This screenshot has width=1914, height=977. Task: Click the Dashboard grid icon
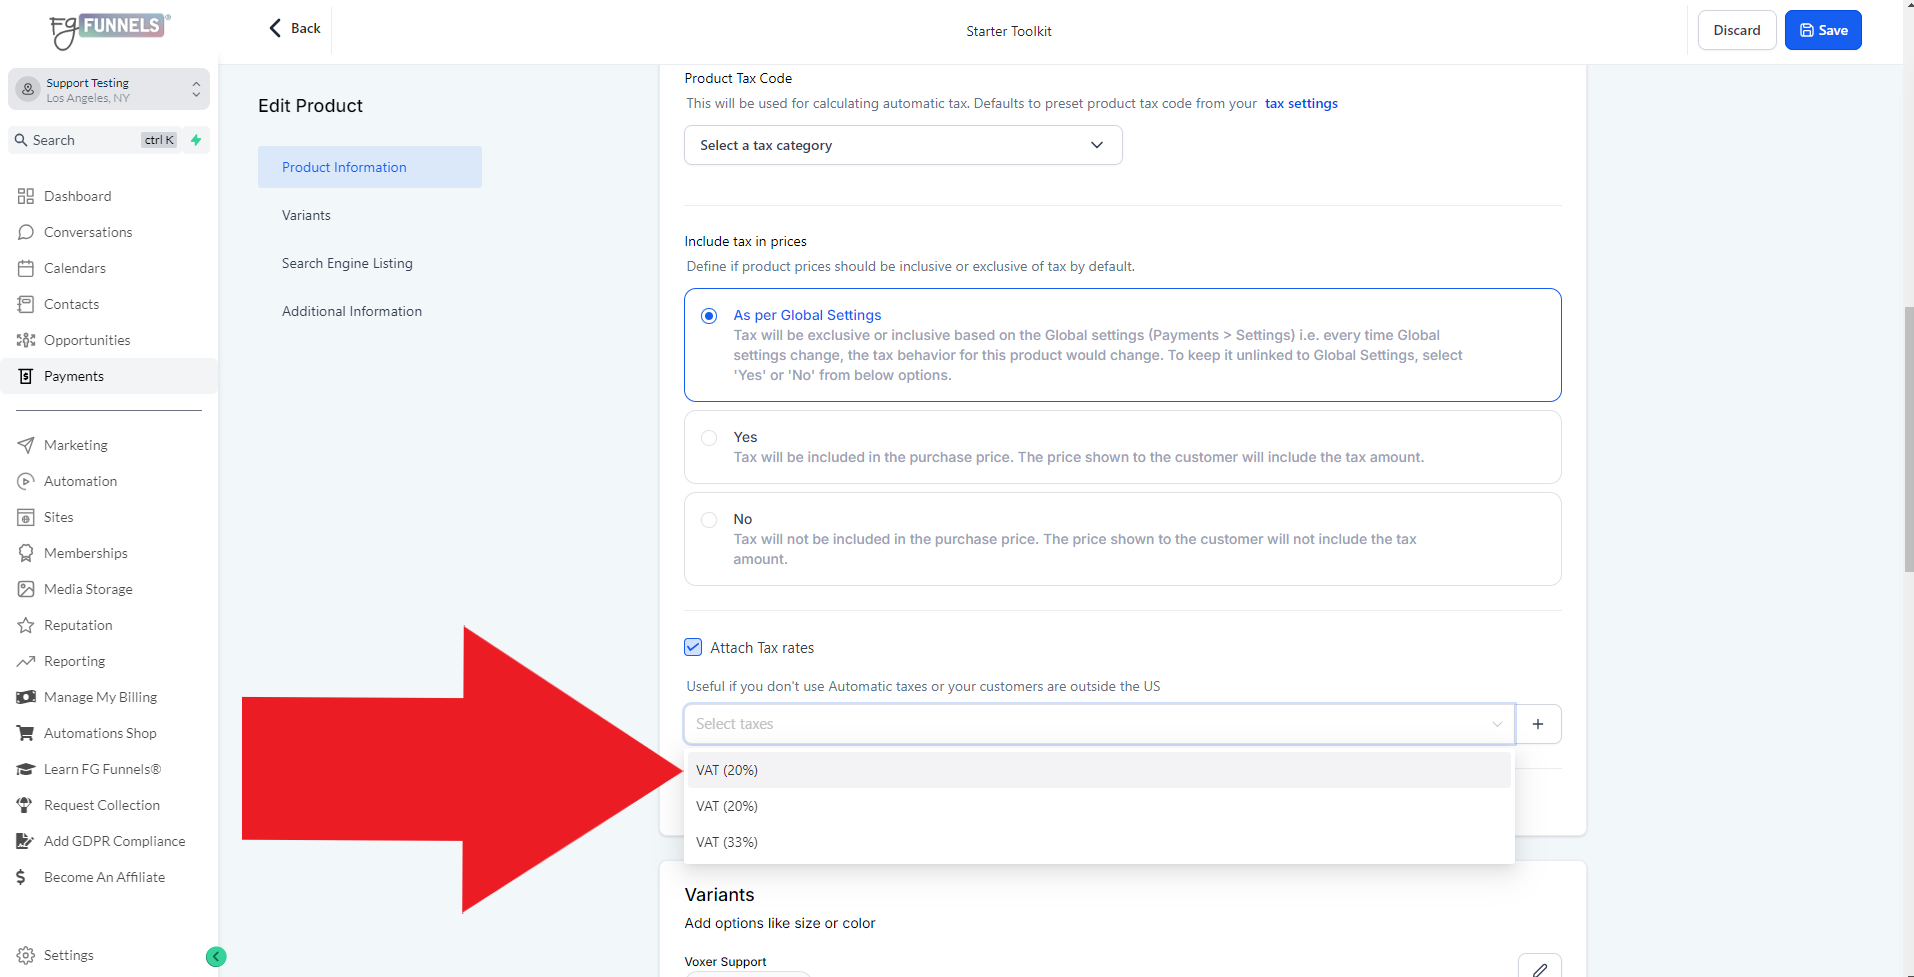[x=26, y=196]
